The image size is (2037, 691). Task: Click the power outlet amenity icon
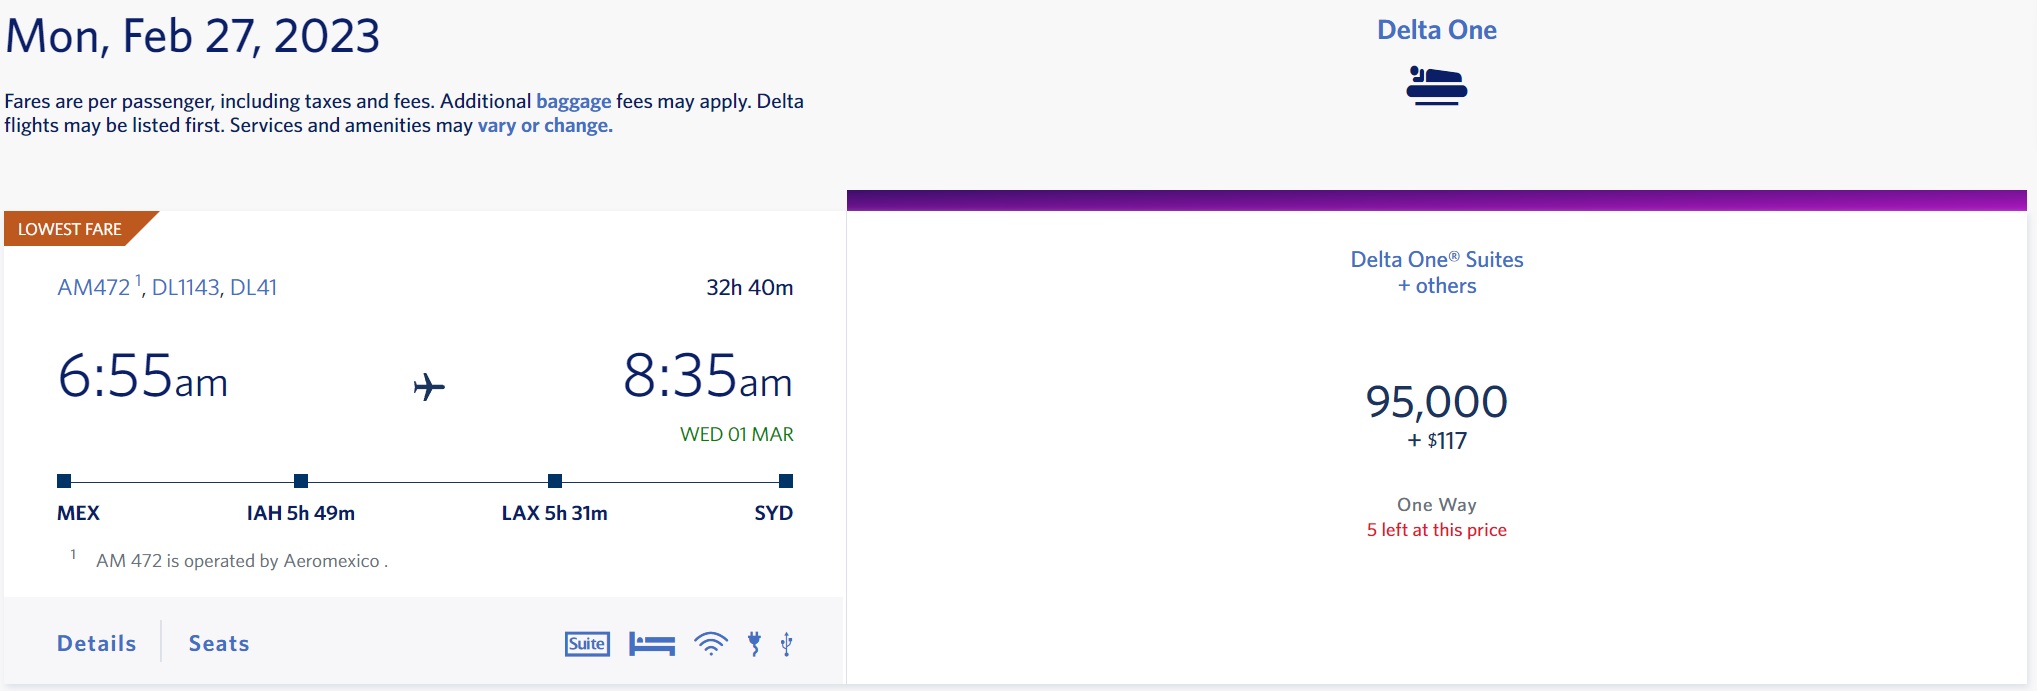click(x=755, y=644)
